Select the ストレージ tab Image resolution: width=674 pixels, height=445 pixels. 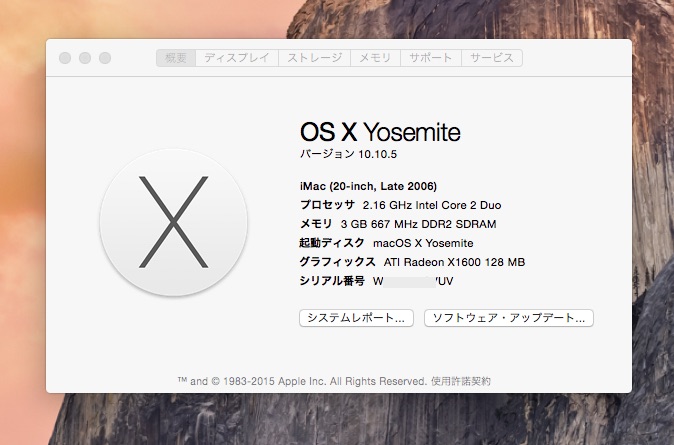[315, 58]
